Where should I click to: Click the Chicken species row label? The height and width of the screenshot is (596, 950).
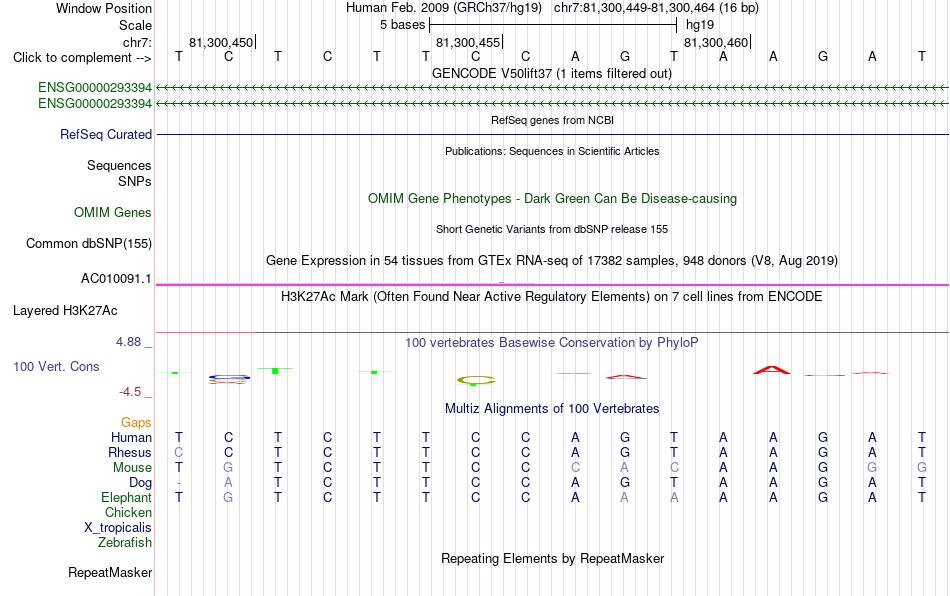(x=128, y=512)
